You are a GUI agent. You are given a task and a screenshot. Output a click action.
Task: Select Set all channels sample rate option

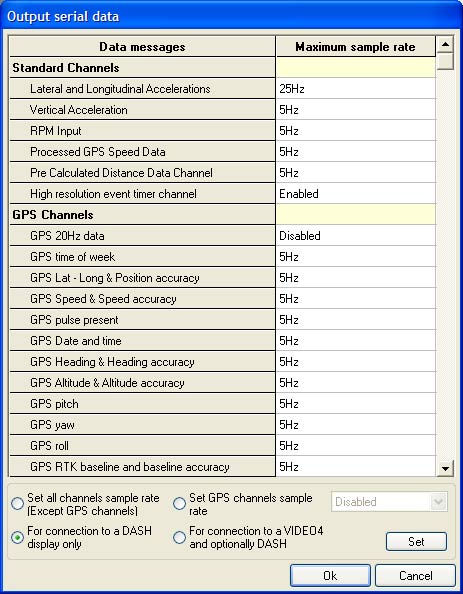(x=17, y=504)
